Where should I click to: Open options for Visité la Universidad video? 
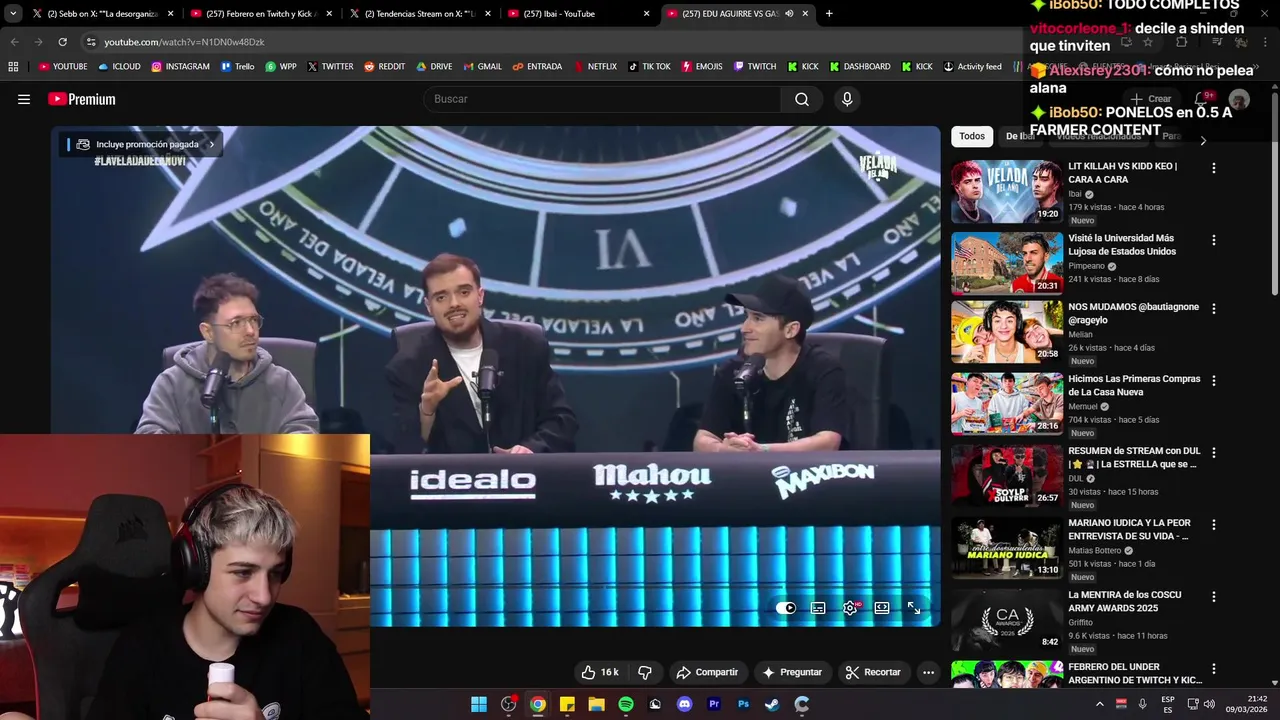pyautogui.click(x=1214, y=240)
